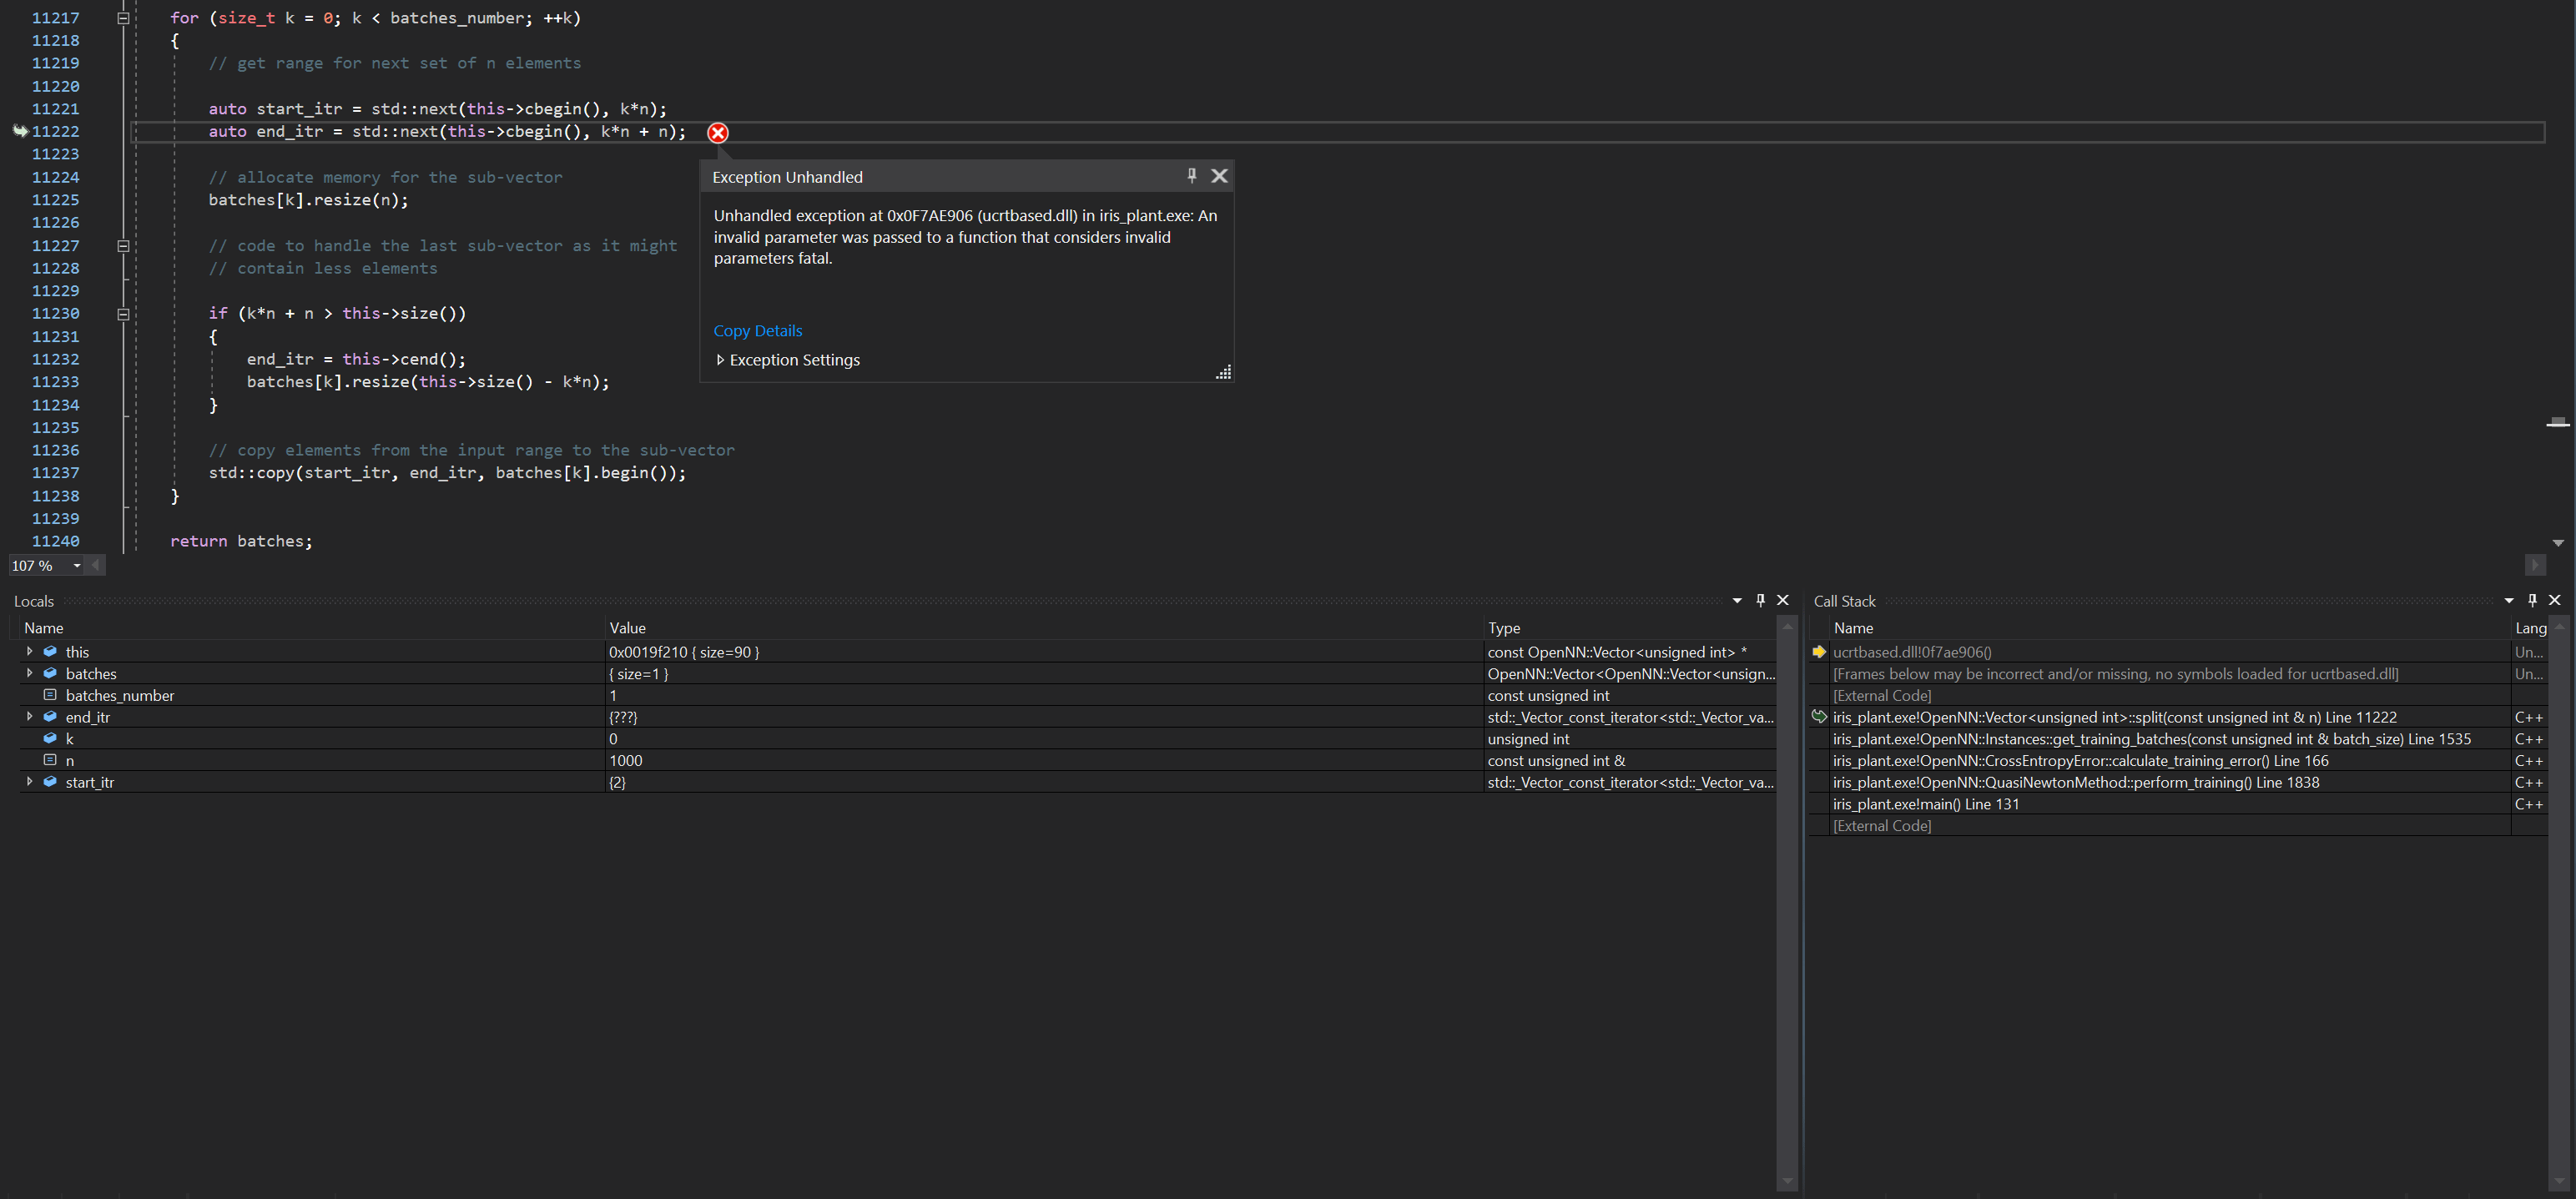The width and height of the screenshot is (2576, 1199).
Task: Click the editor vertical scroll down arrow
Action: point(2557,543)
